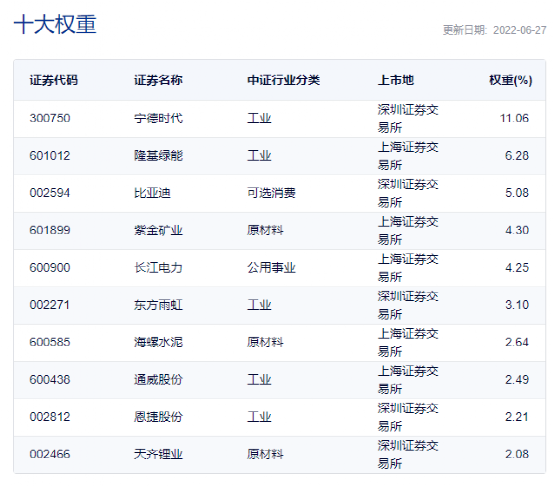This screenshot has width=554, height=487.
Task: Click the 十大权重 heading
Action: (x=55, y=24)
